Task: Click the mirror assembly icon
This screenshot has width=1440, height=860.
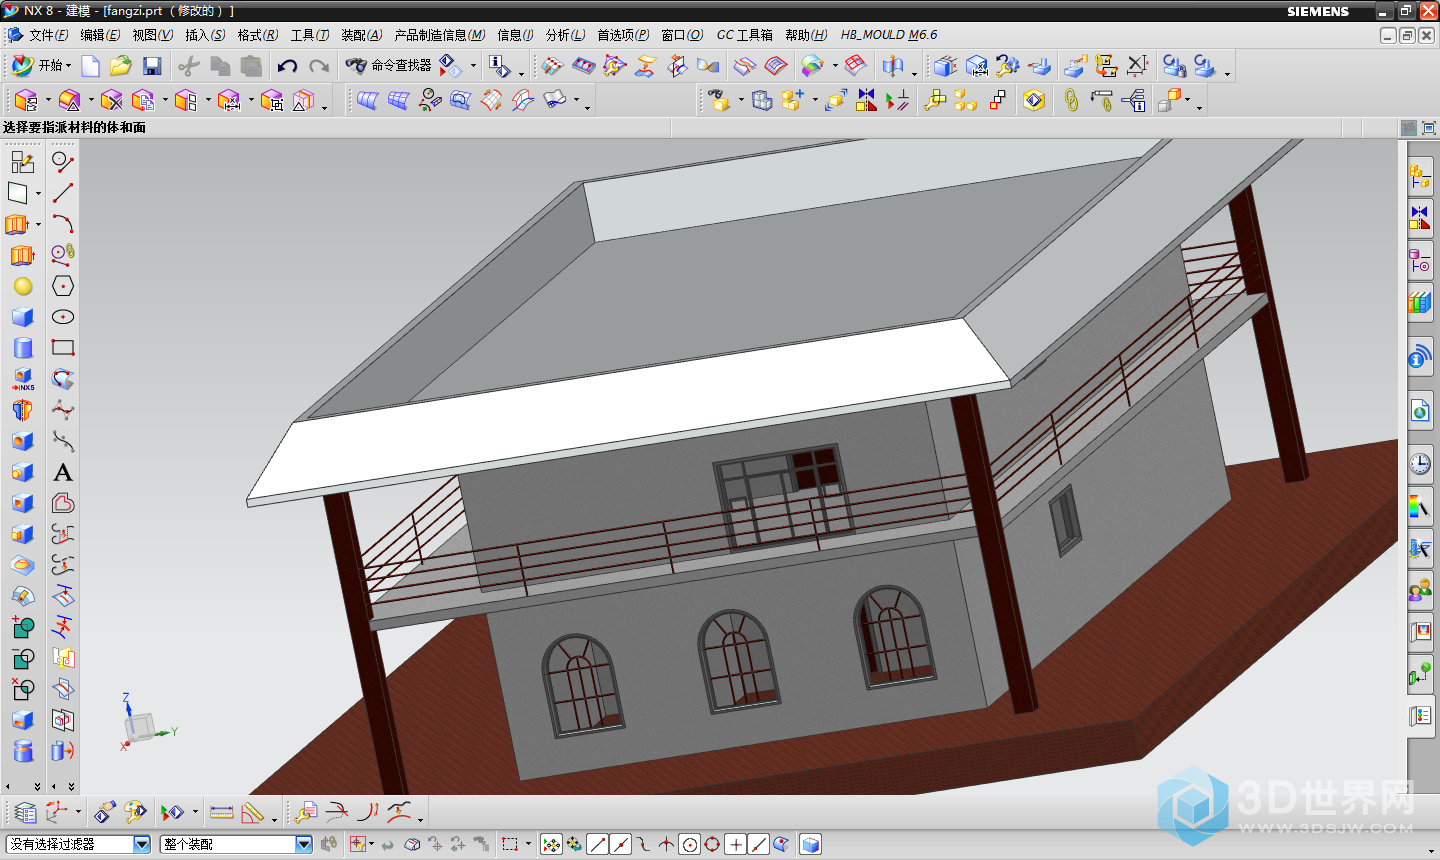Action: coord(866,99)
